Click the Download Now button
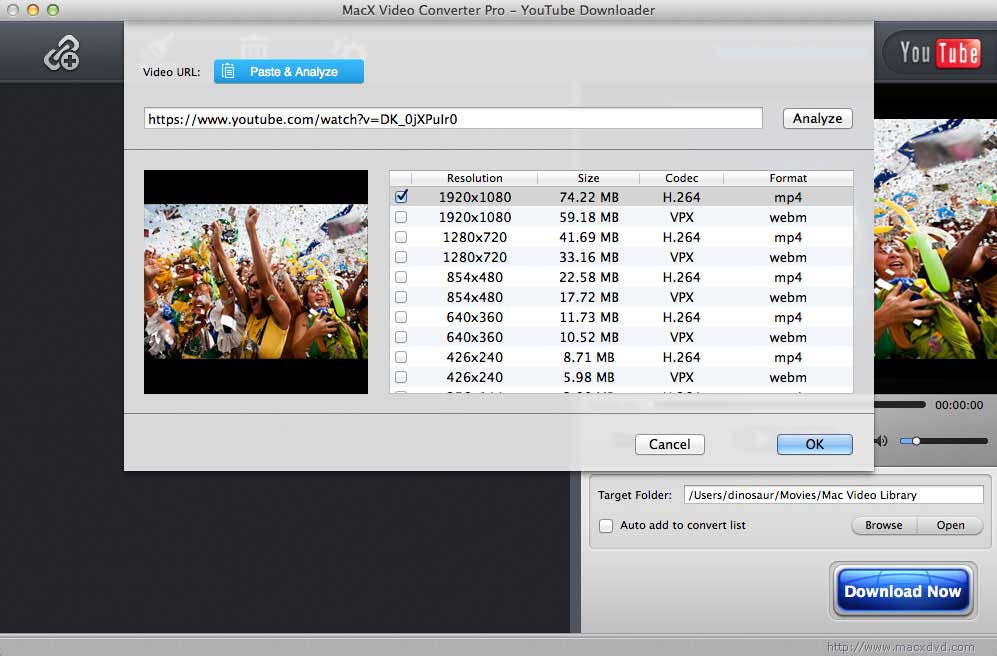This screenshot has width=997, height=656. click(x=902, y=591)
